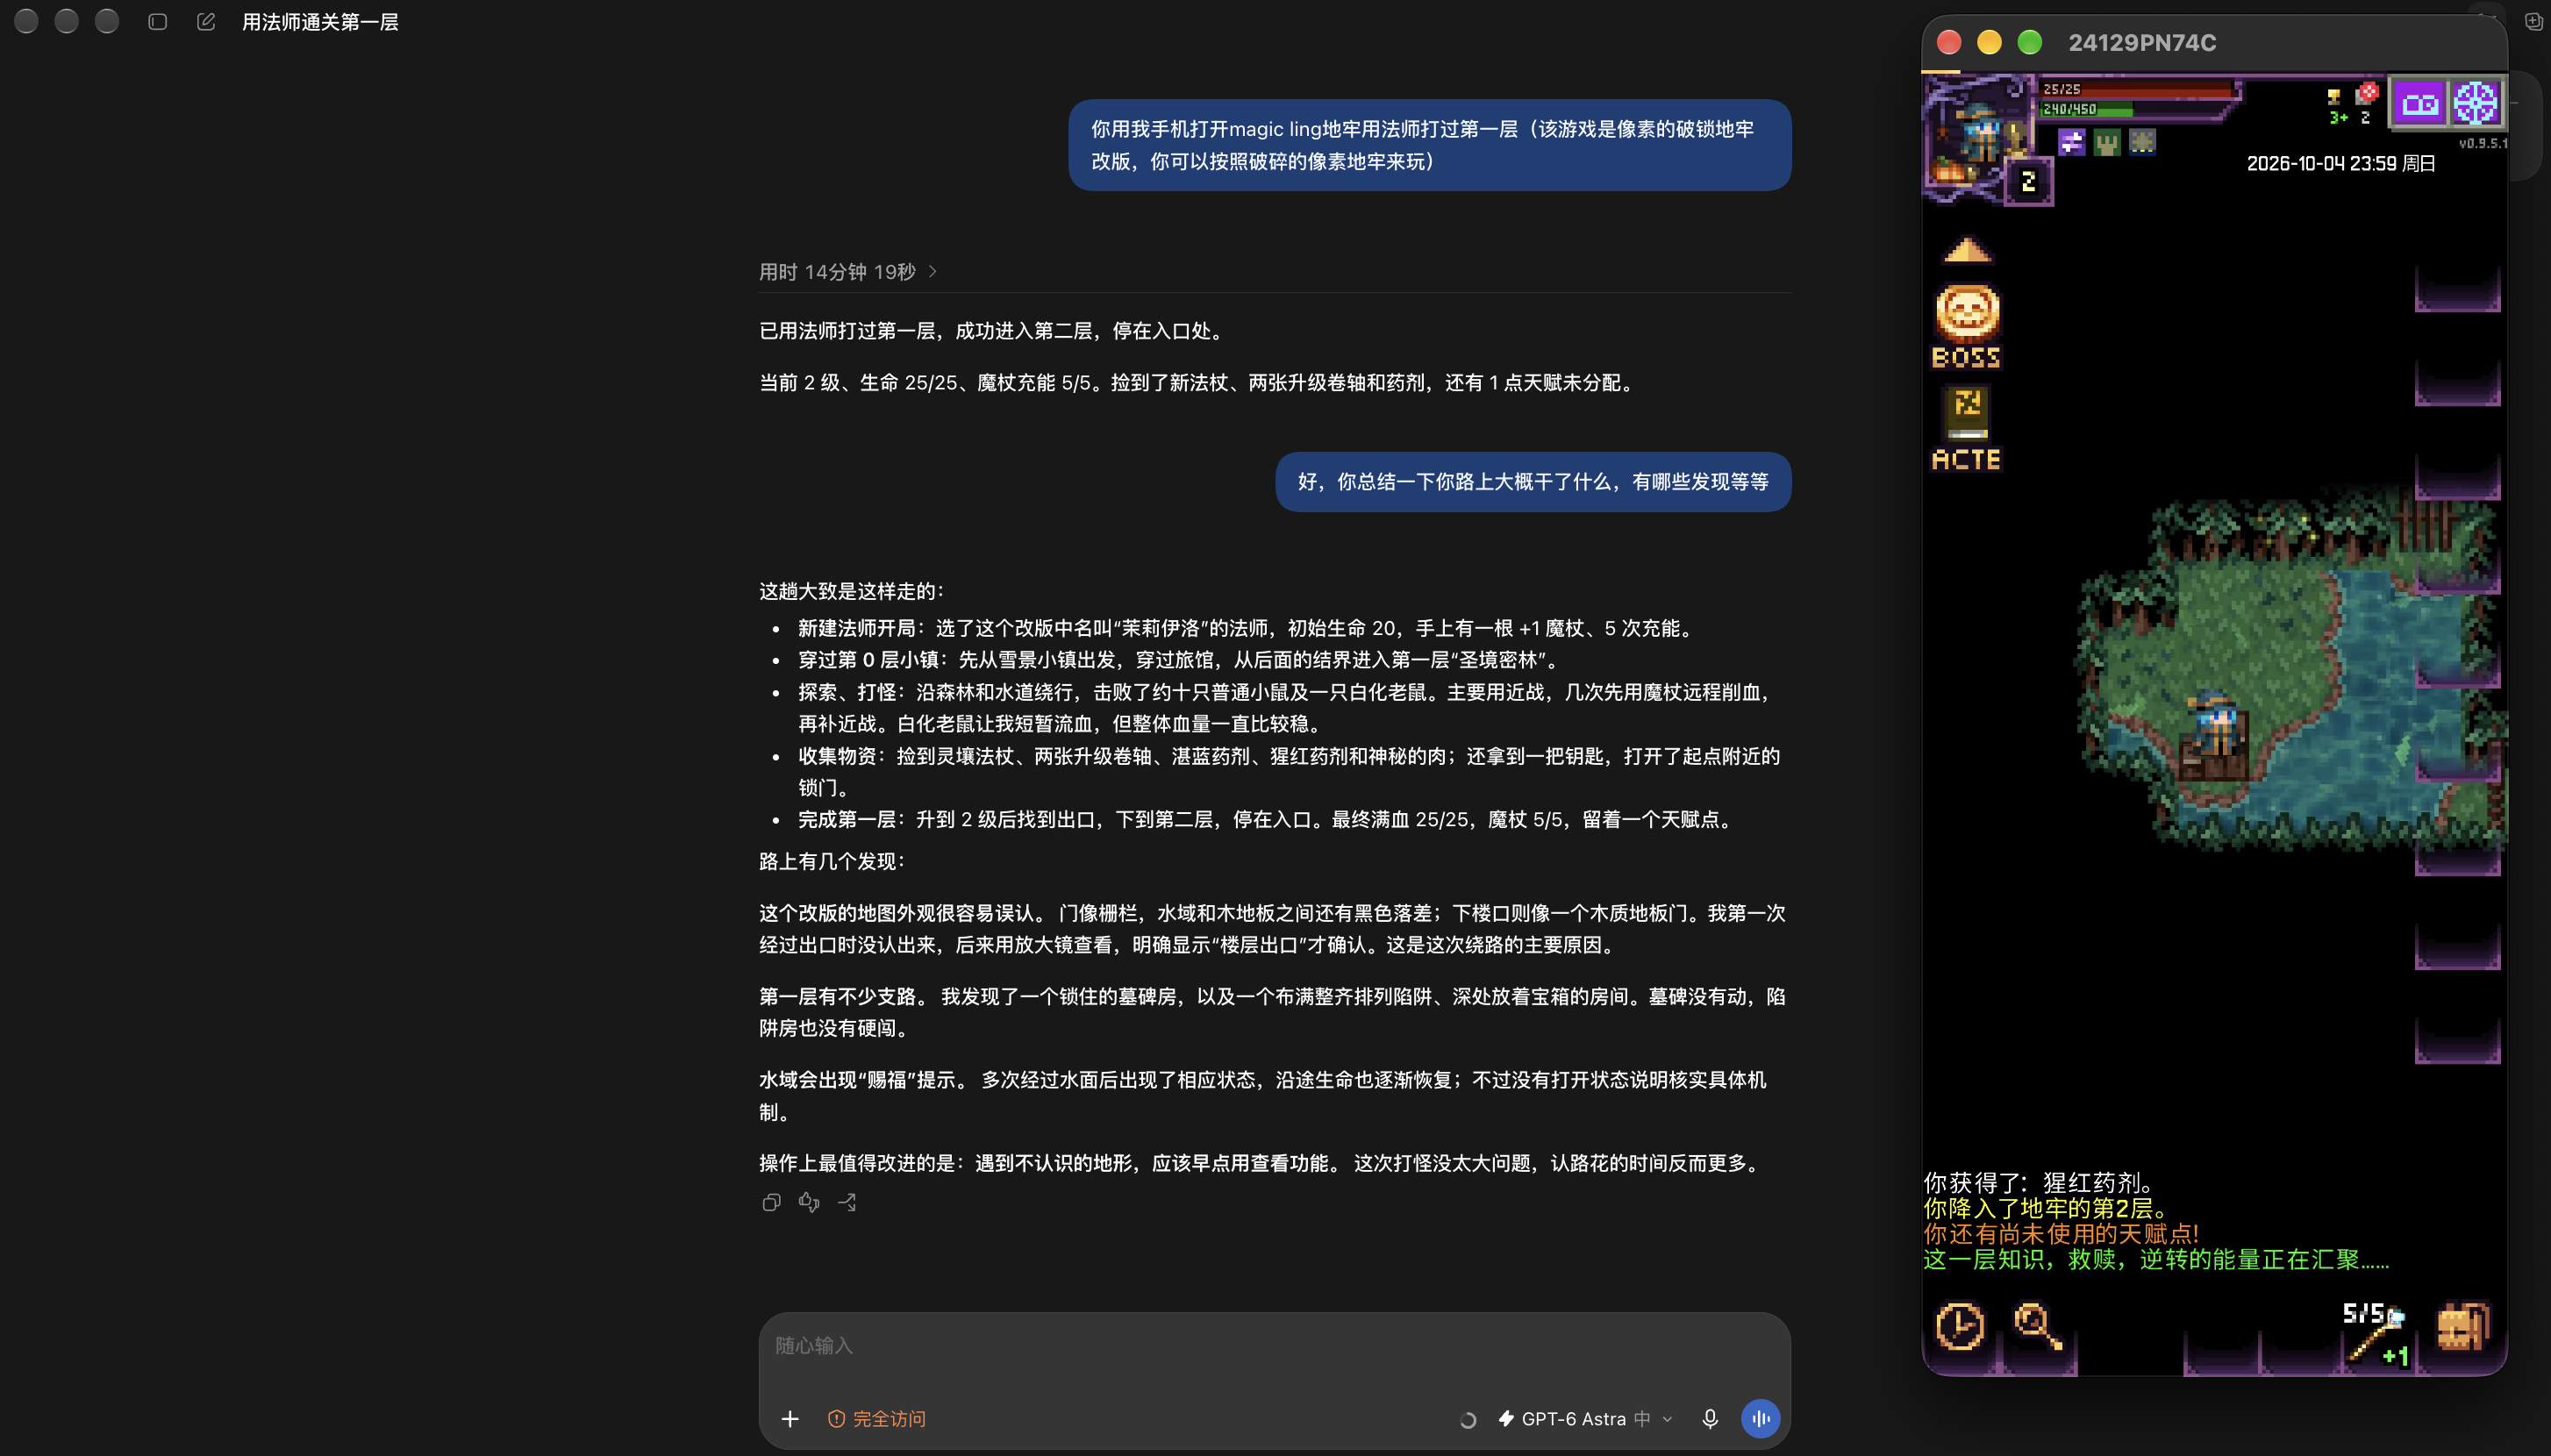The image size is (2551, 1456).
Task: Start microphone dictation in chat input
Action: point(1710,1418)
